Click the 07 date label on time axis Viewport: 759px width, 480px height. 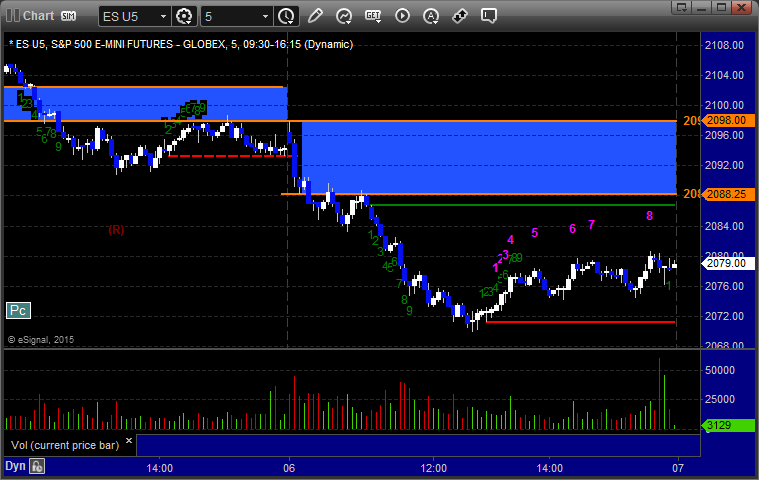point(678,468)
